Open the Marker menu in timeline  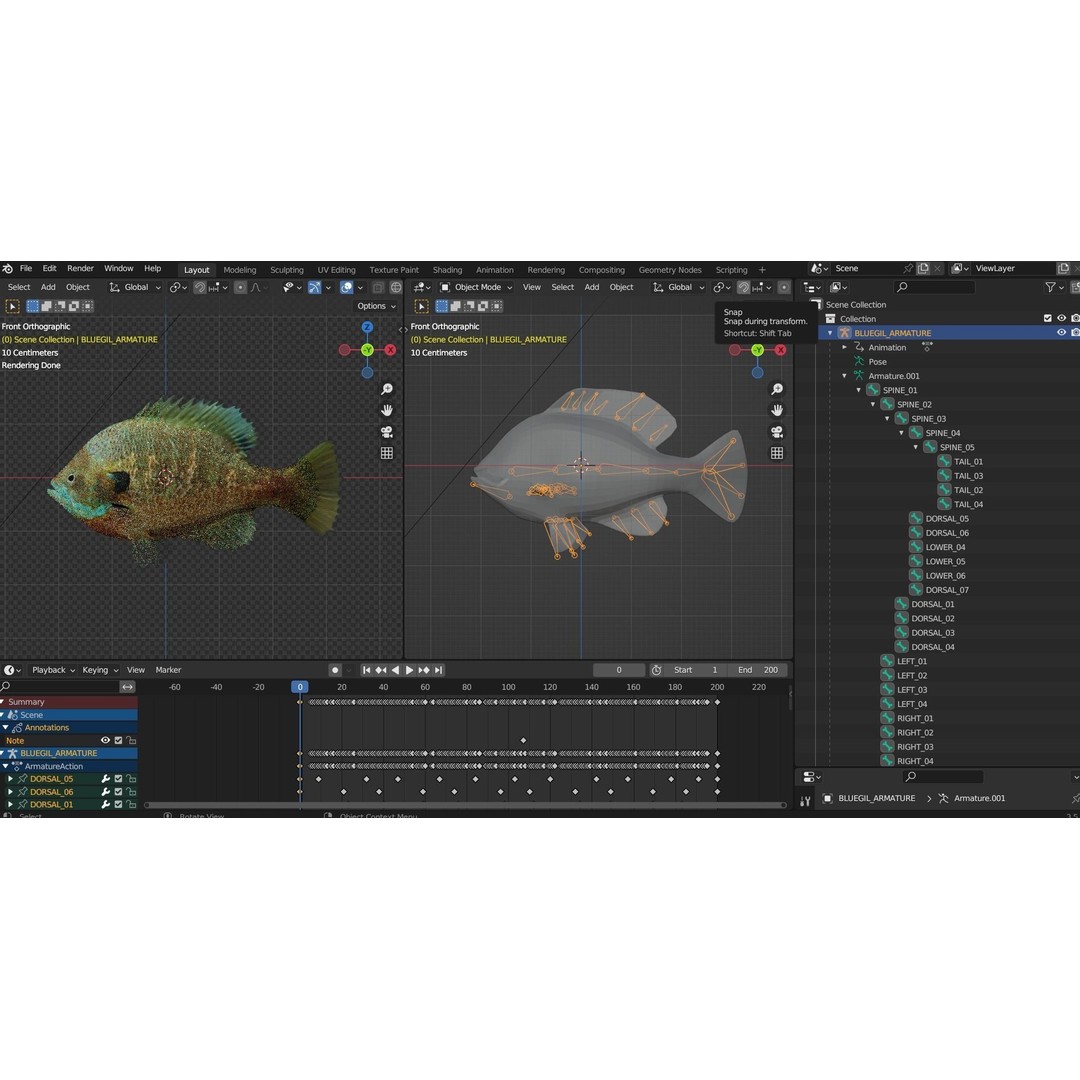(168, 670)
